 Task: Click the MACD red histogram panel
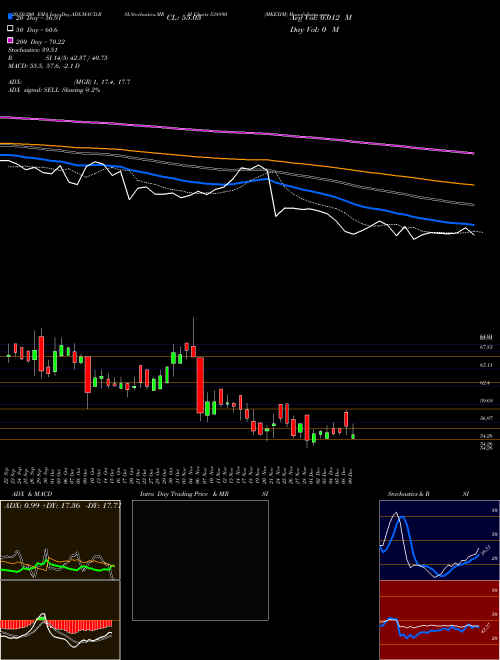(x=60, y=620)
